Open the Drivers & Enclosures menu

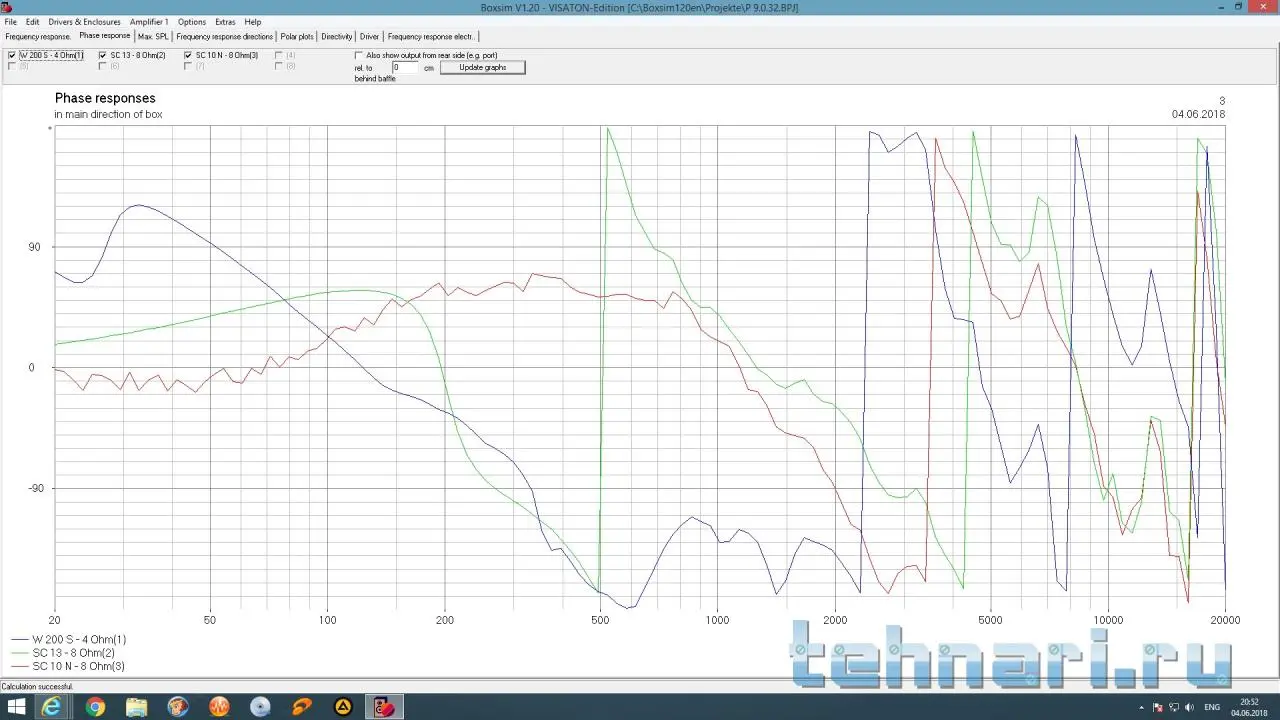click(84, 21)
